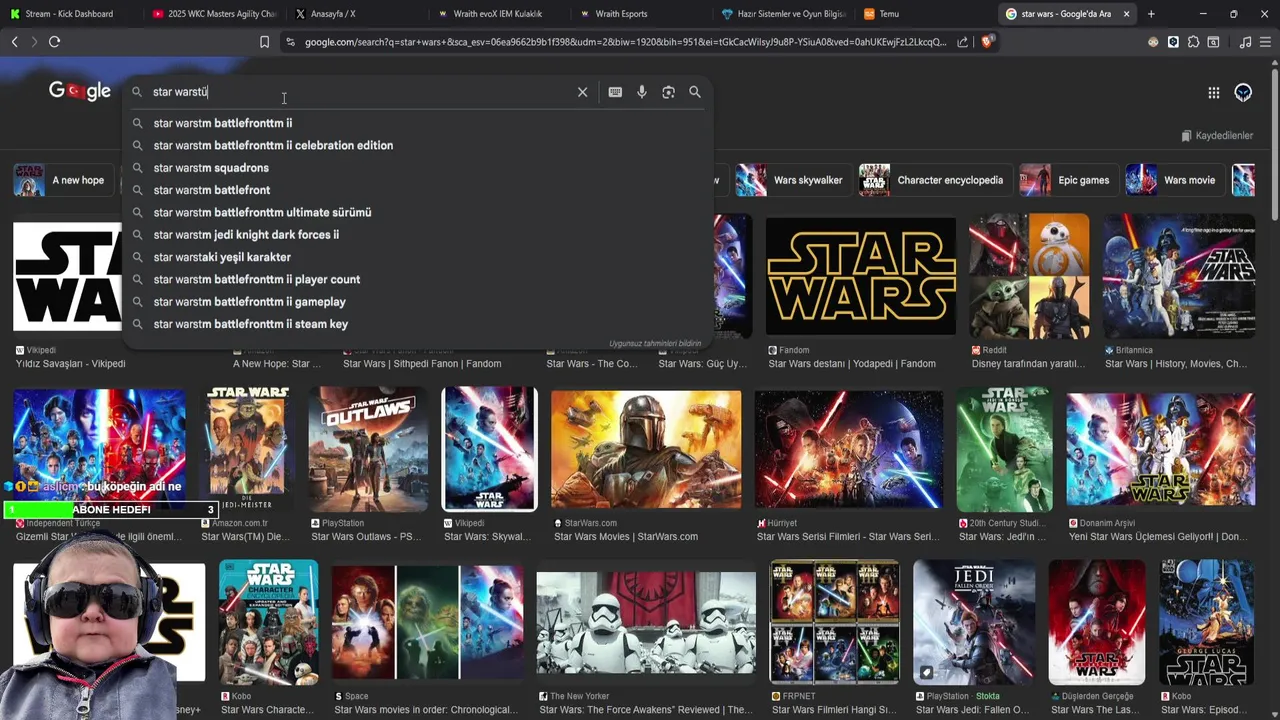The width and height of the screenshot is (1280, 720).
Task: Filter by the Character encyclopedia chip
Action: pyautogui.click(x=934, y=180)
